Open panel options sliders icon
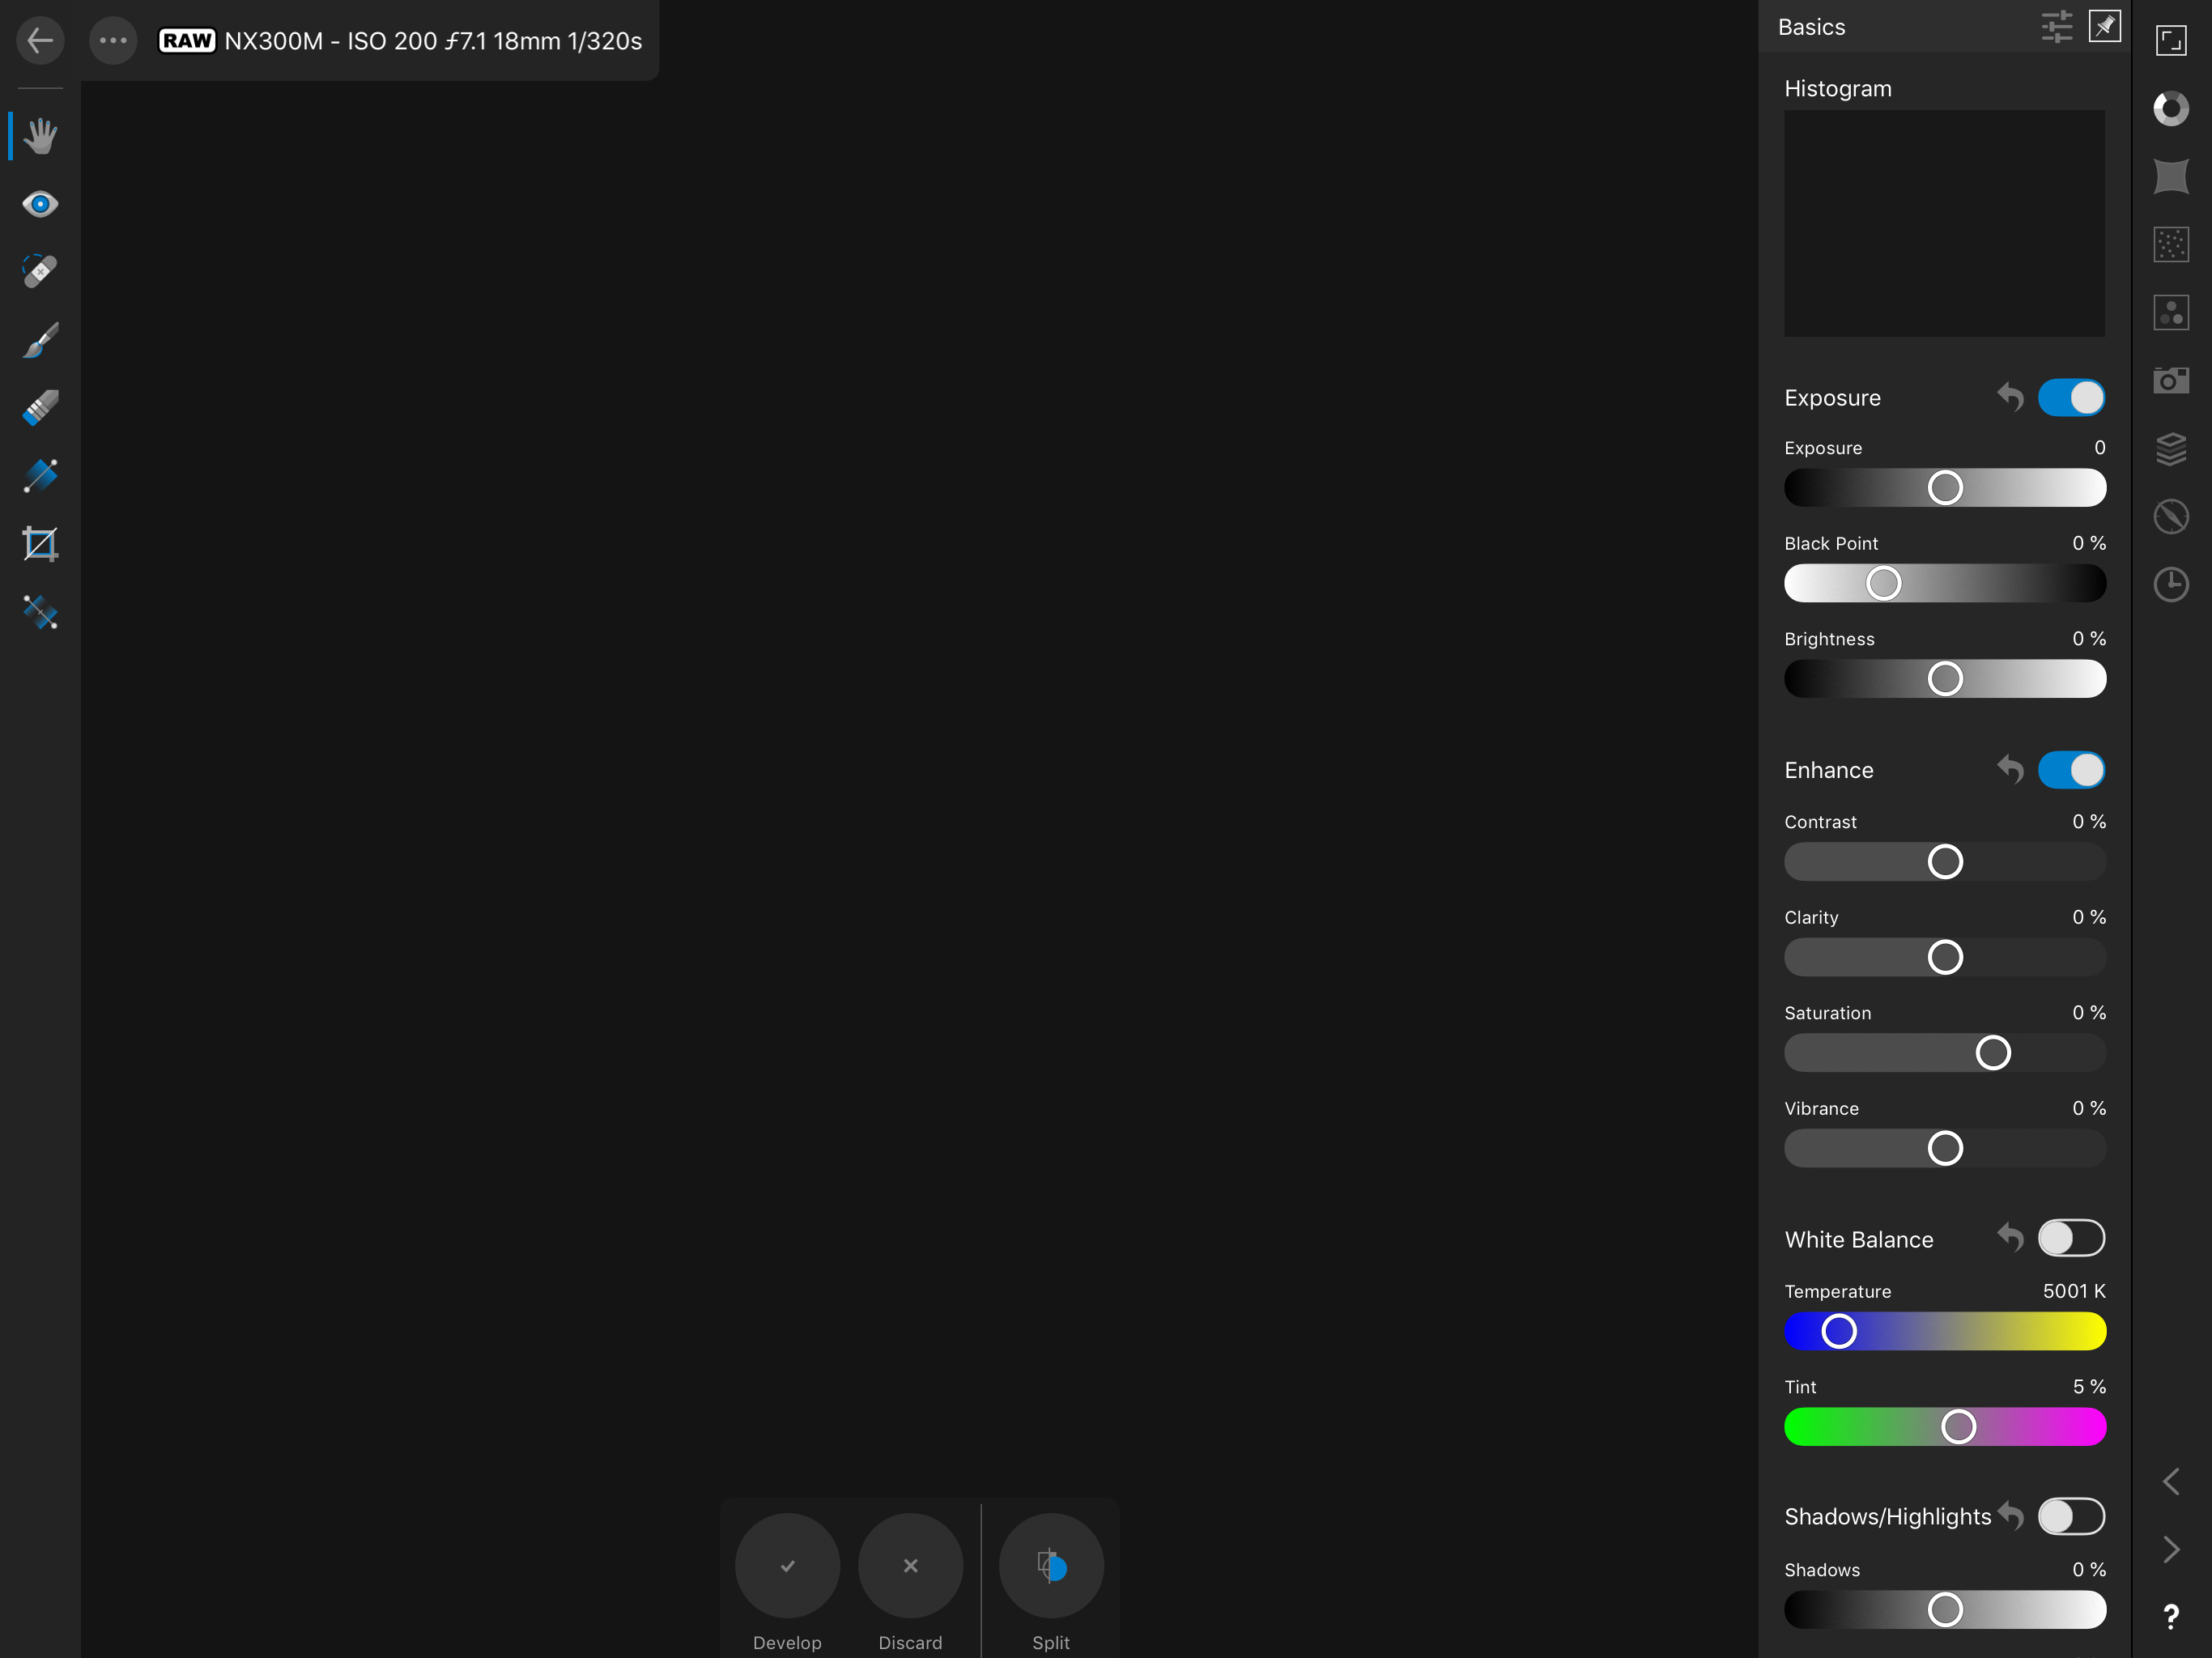The height and width of the screenshot is (1658, 2212). [x=2056, y=27]
